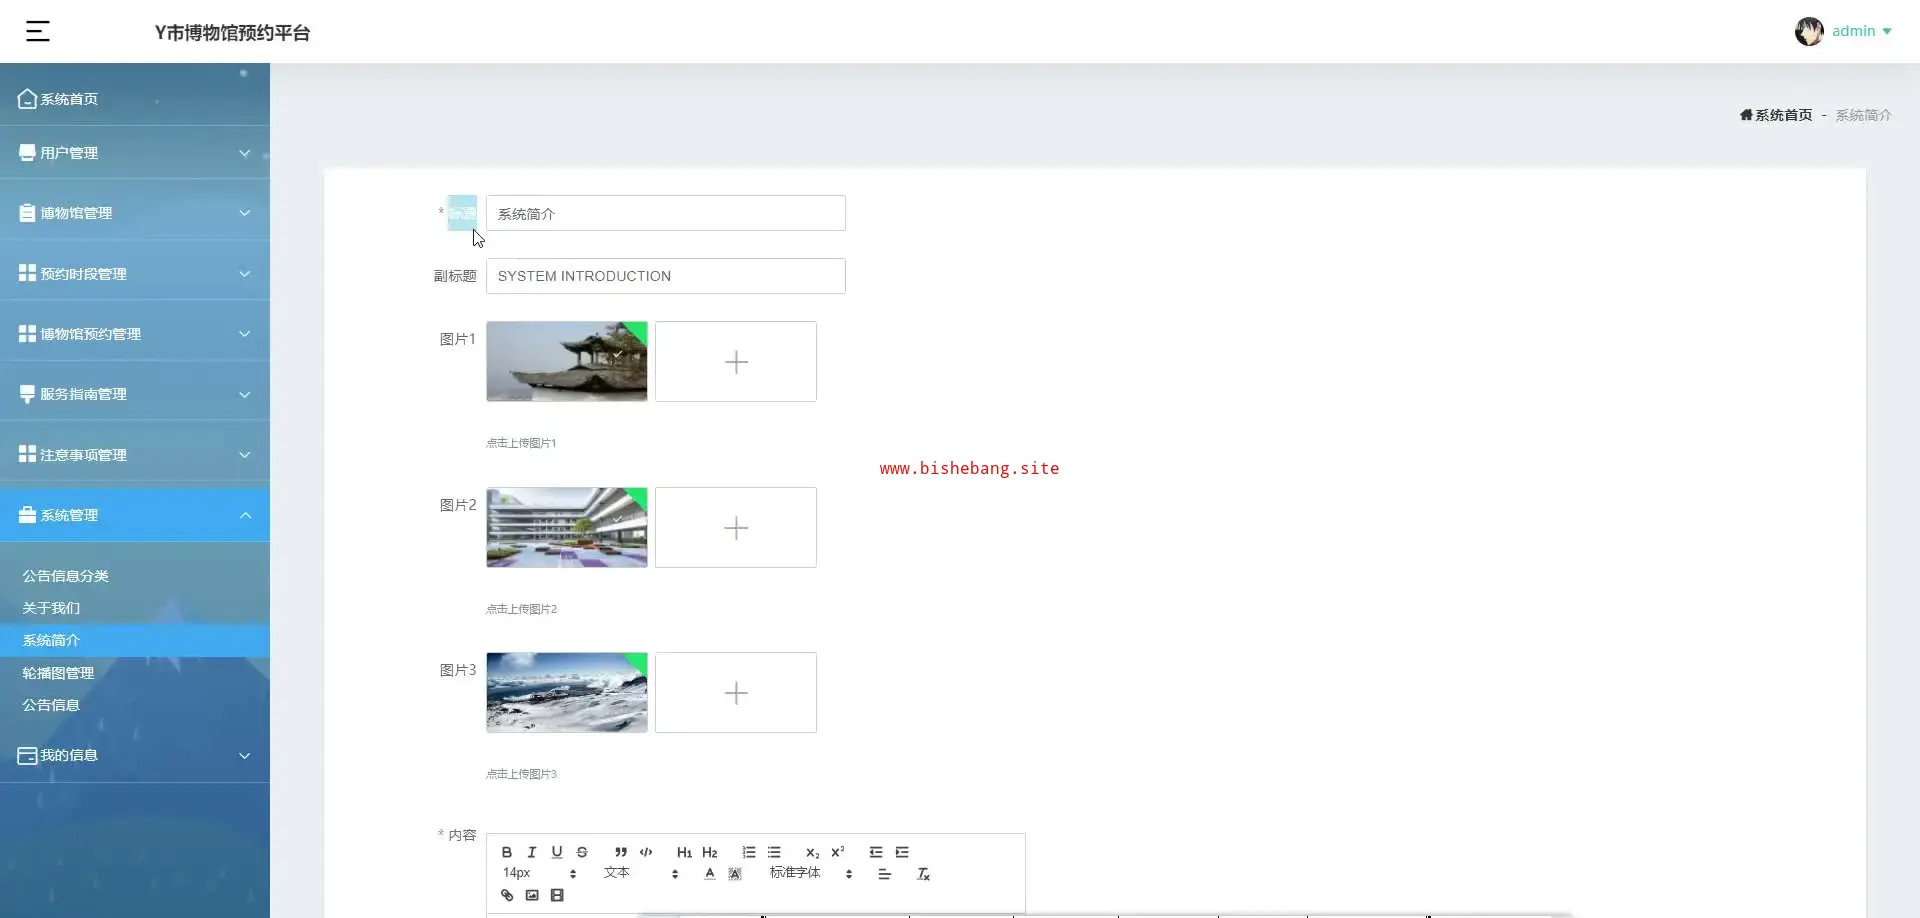Expand the 注意事项管理 sidebar menu

tap(135, 455)
